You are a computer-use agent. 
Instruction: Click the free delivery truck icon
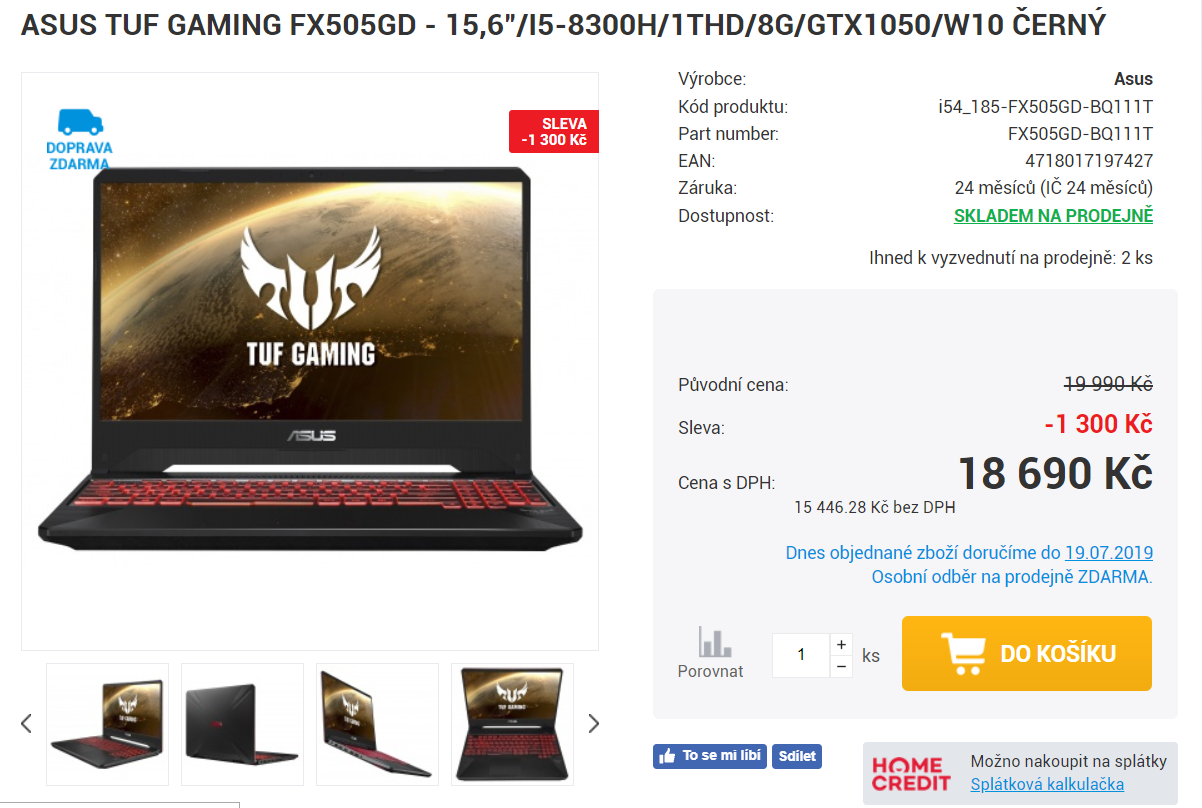[x=80, y=122]
